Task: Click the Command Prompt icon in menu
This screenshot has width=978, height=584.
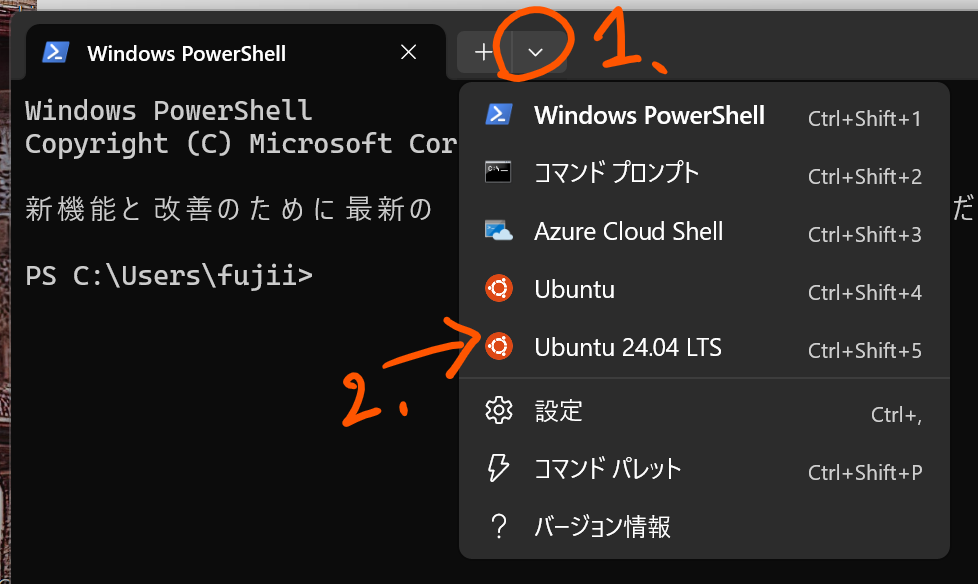Action: coord(498,173)
